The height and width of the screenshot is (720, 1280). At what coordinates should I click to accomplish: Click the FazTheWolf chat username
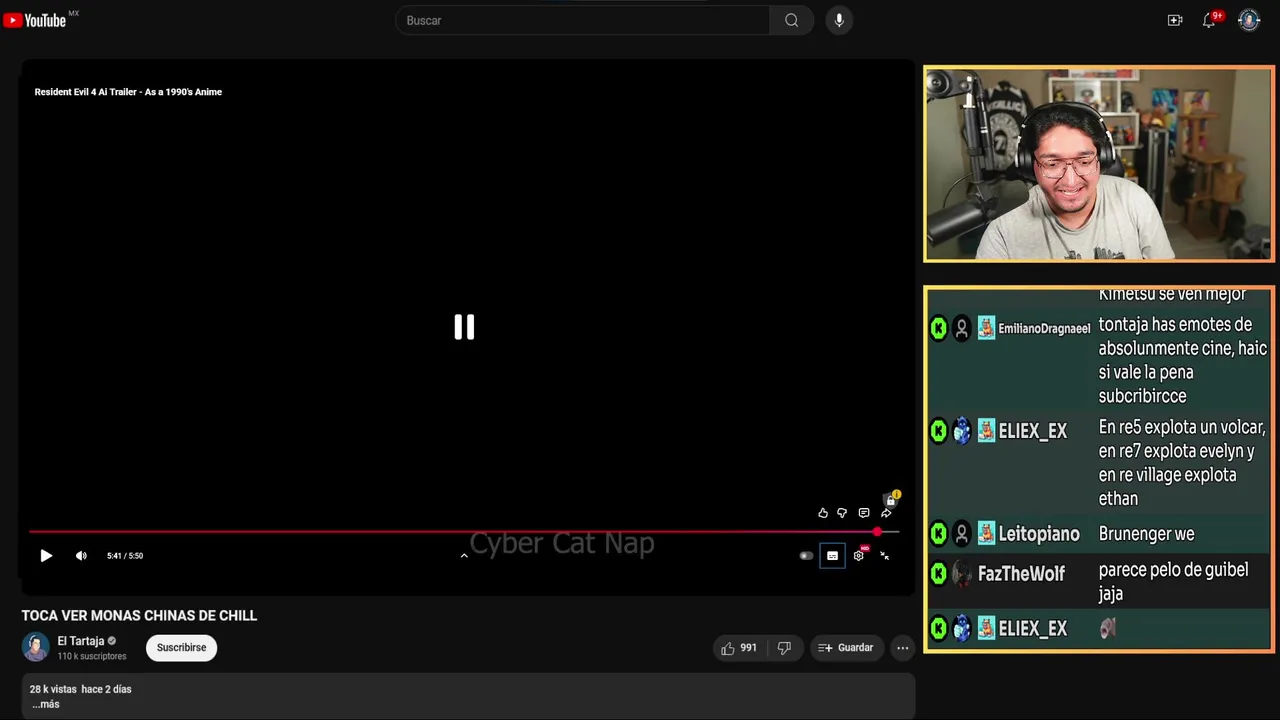pos(1021,574)
